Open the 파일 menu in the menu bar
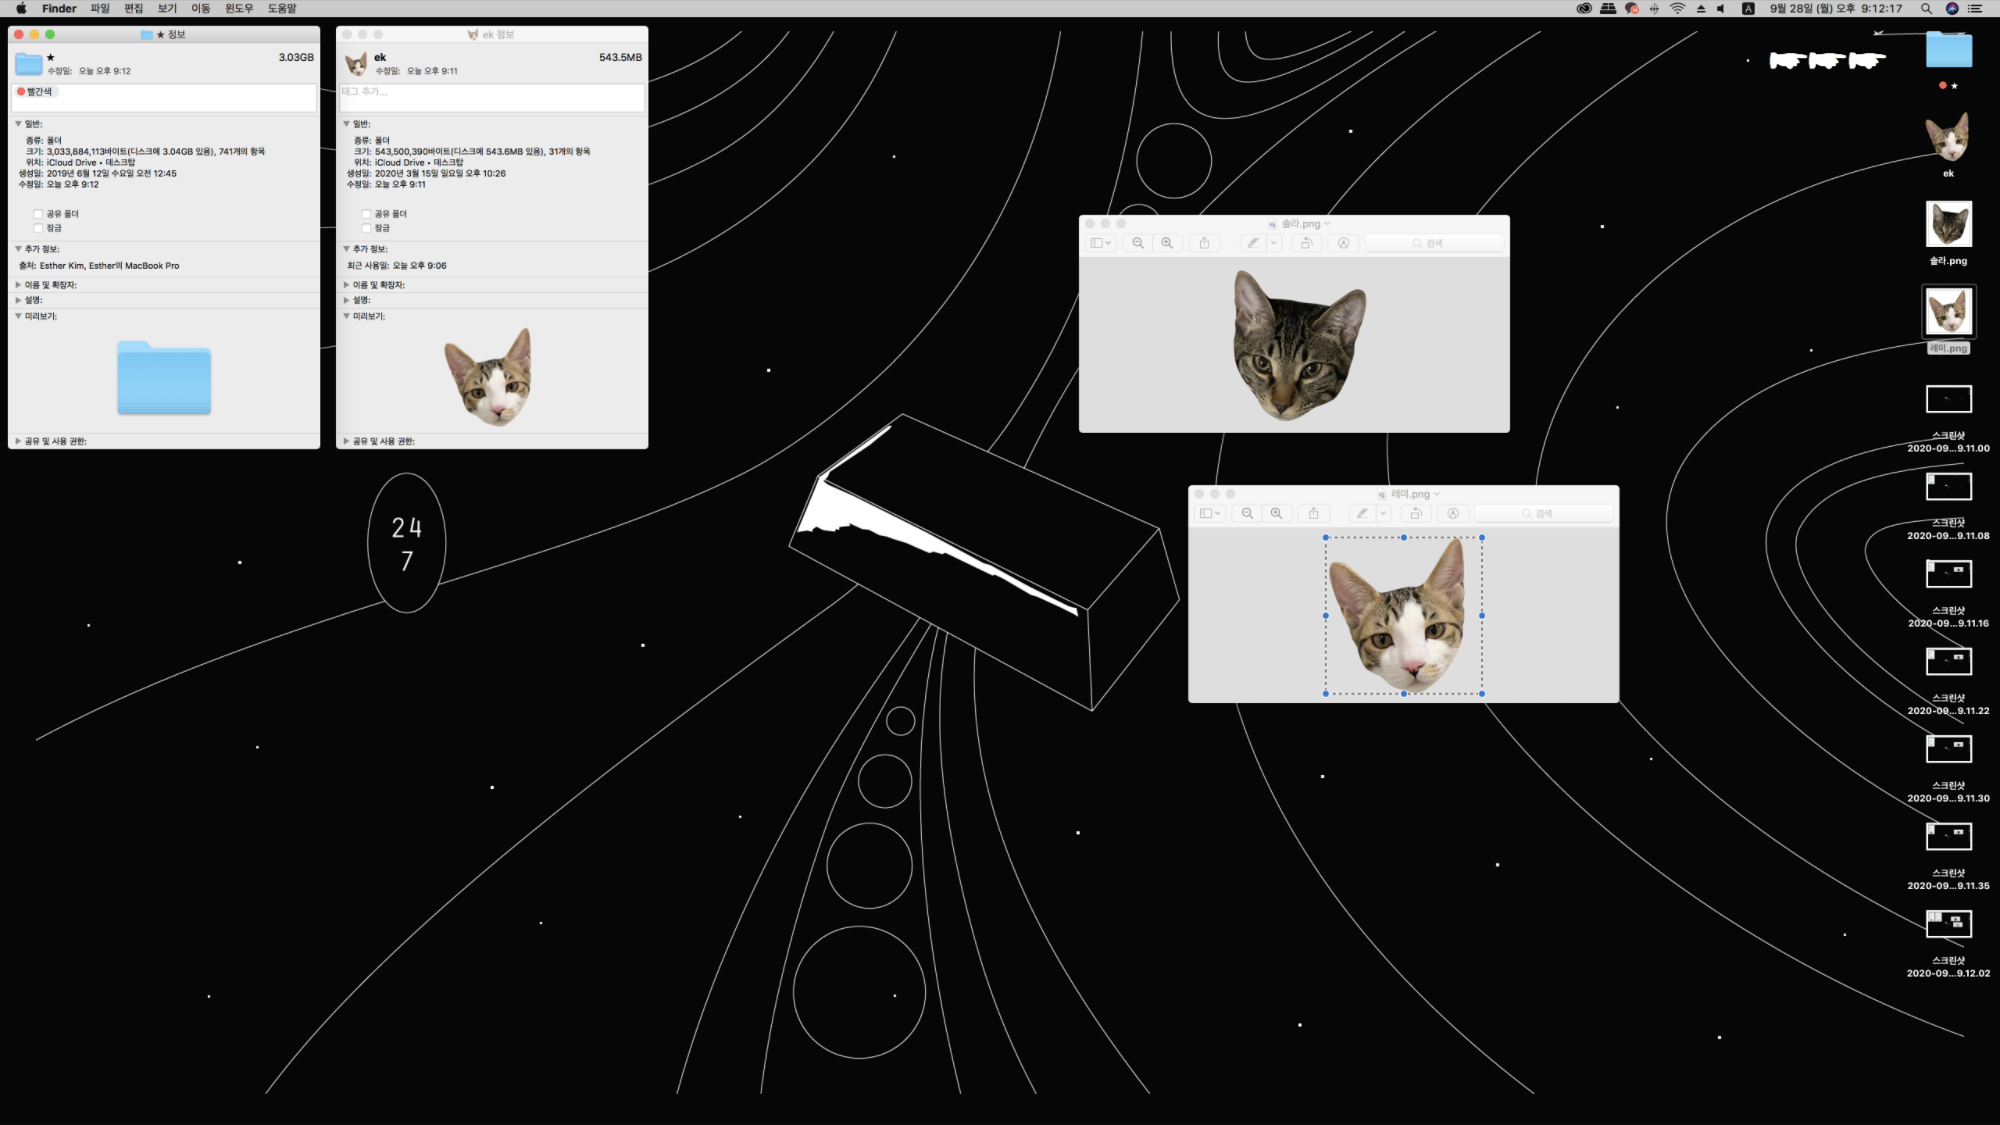Viewport: 2000px width, 1125px height. (99, 8)
